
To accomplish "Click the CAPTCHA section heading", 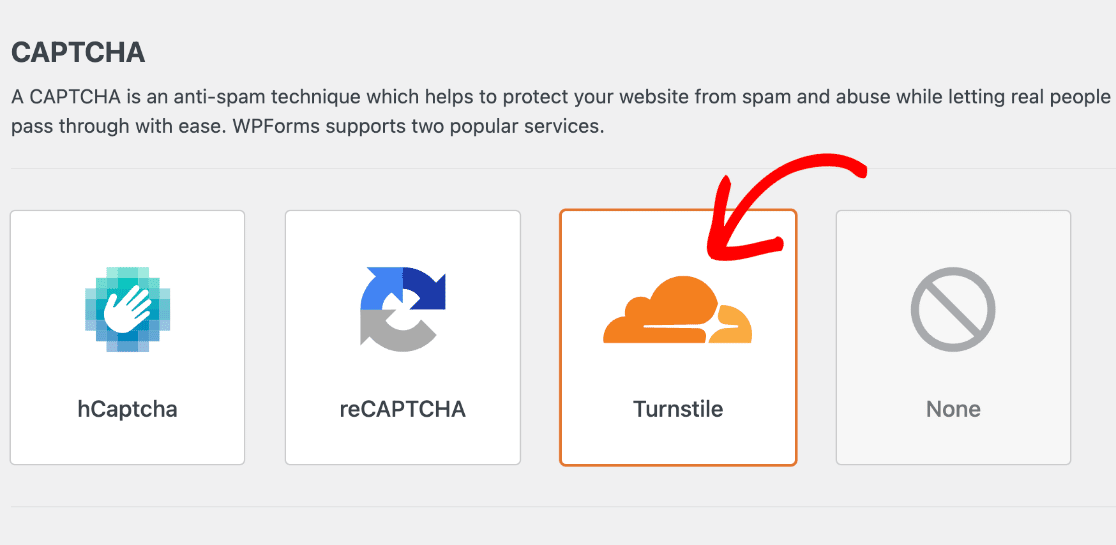I will coord(78,53).
